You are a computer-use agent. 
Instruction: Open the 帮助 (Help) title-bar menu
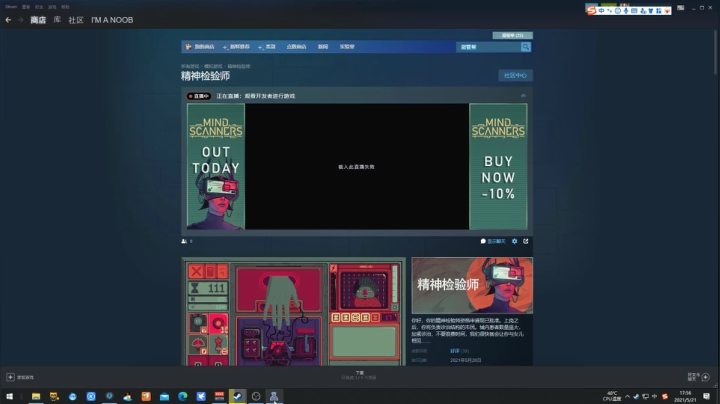click(x=65, y=7)
